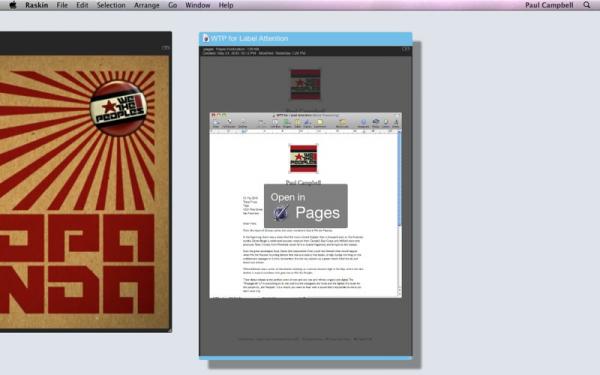Viewport: 600px width, 375px height.
Task: Click the Pages app icon in the Open in overlay
Action: click(x=280, y=213)
